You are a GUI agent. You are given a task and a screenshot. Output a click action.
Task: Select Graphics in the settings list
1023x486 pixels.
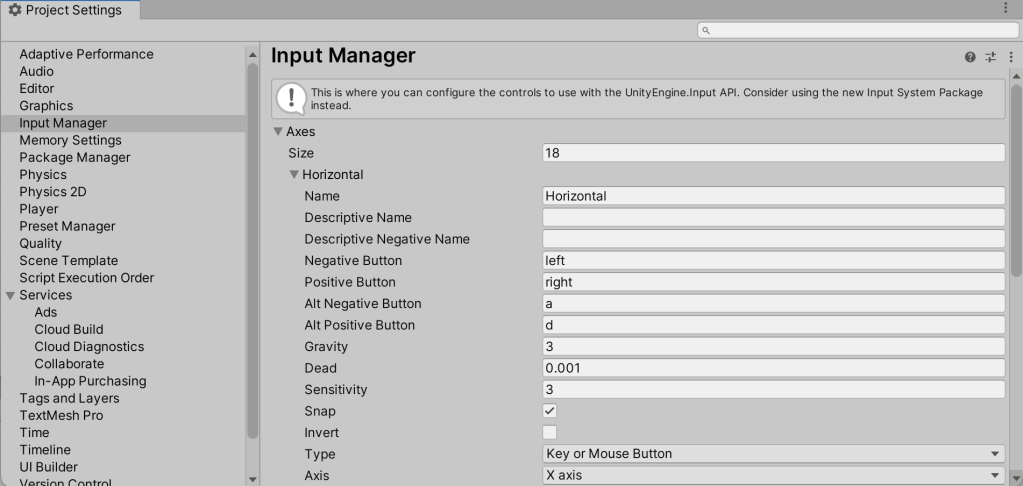[46, 106]
